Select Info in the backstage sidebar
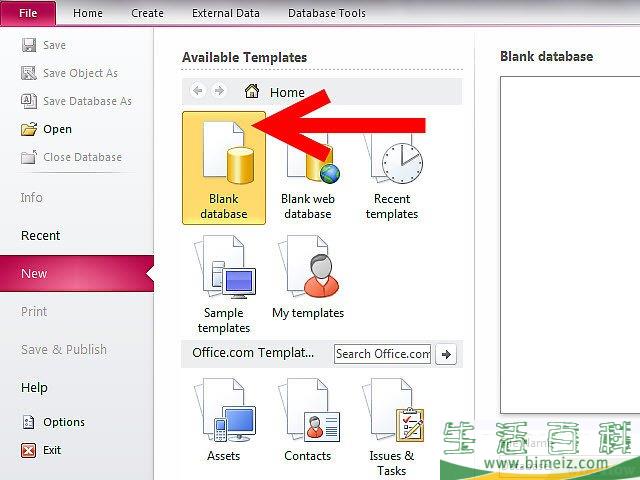 pos(31,198)
